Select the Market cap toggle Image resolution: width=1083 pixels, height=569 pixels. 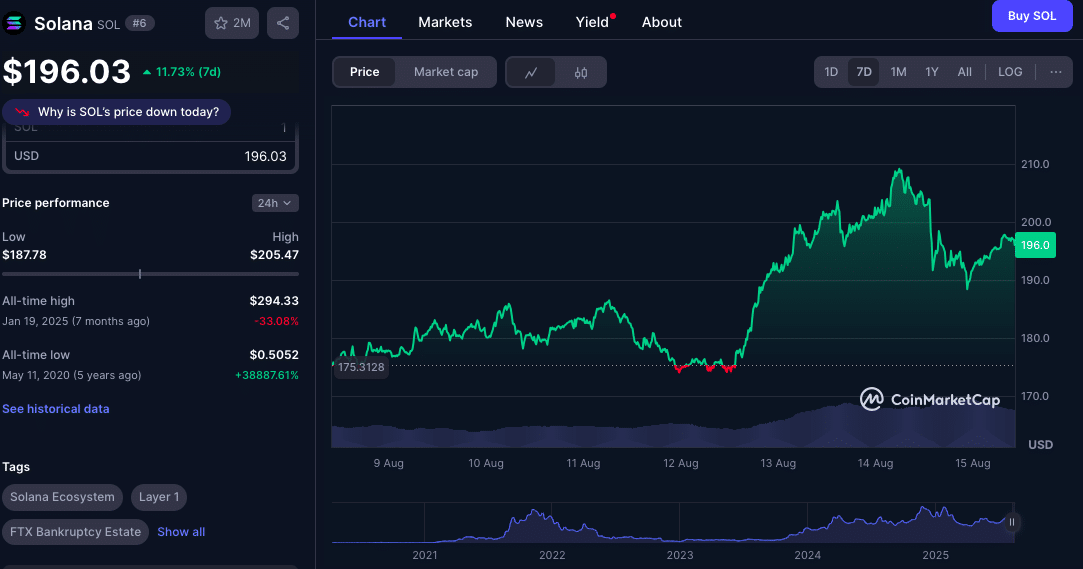445,72
